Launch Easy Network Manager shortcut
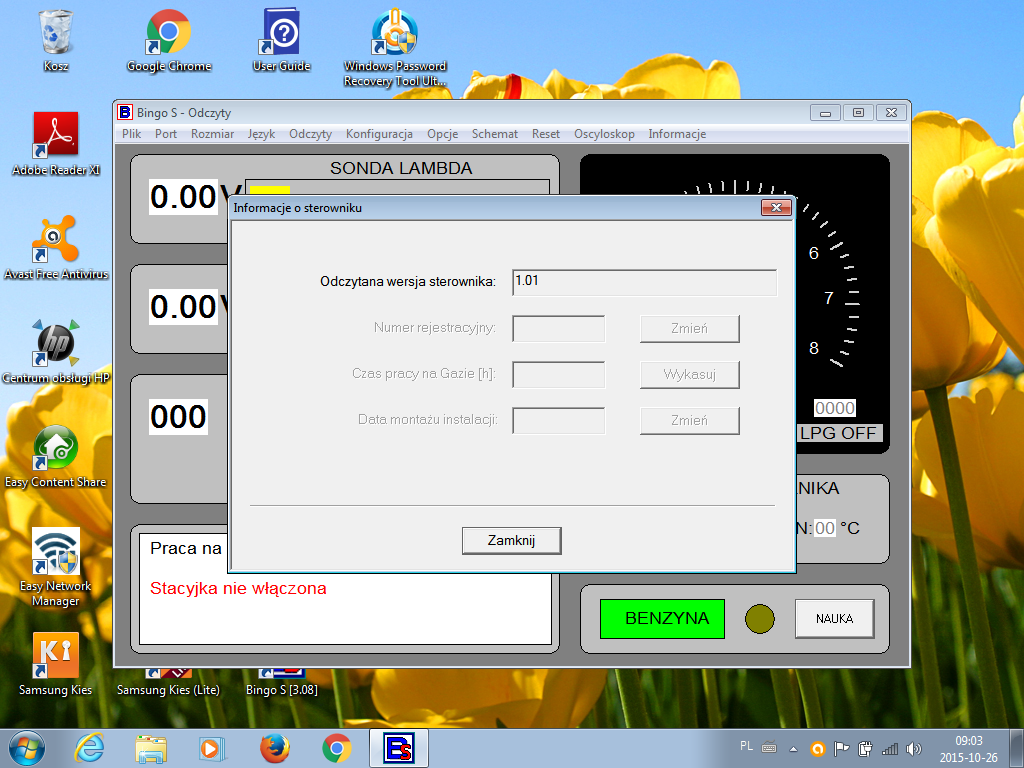 tap(56, 567)
